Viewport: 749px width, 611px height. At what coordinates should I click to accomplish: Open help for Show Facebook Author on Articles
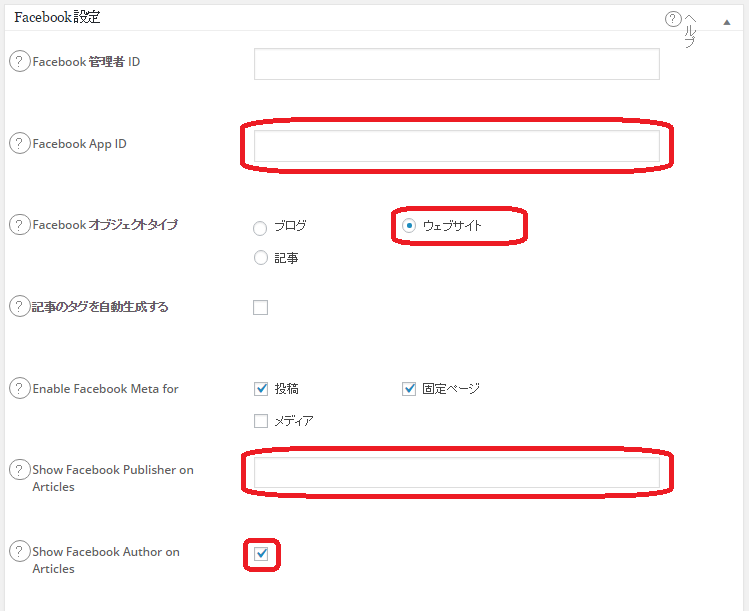(19, 552)
